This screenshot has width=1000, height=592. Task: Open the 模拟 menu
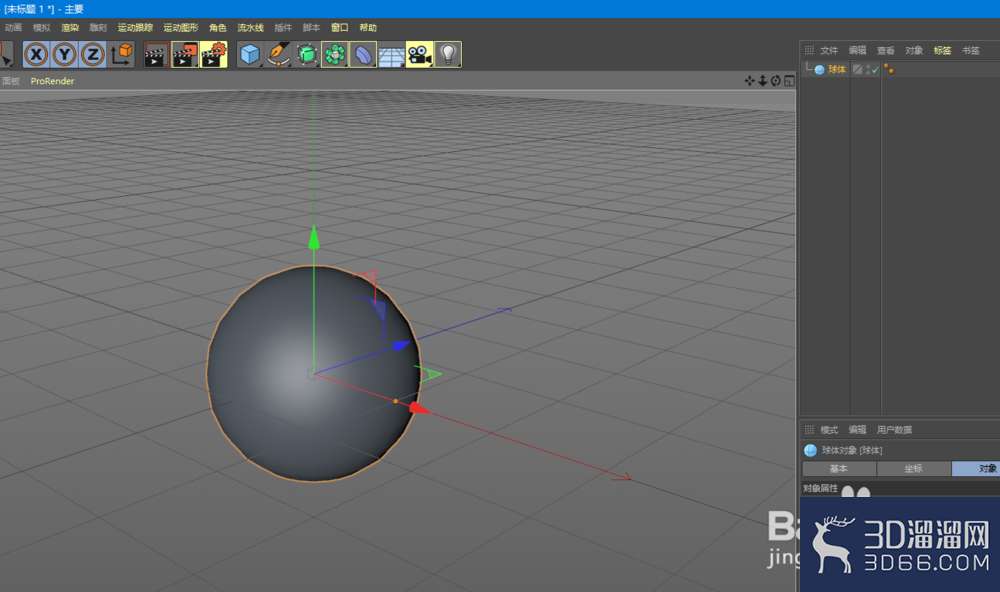pyautogui.click(x=41, y=27)
